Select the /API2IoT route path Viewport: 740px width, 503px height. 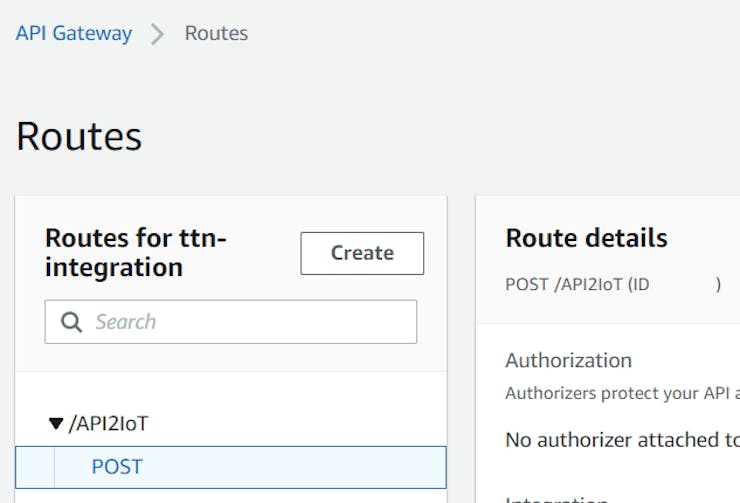[108, 424]
